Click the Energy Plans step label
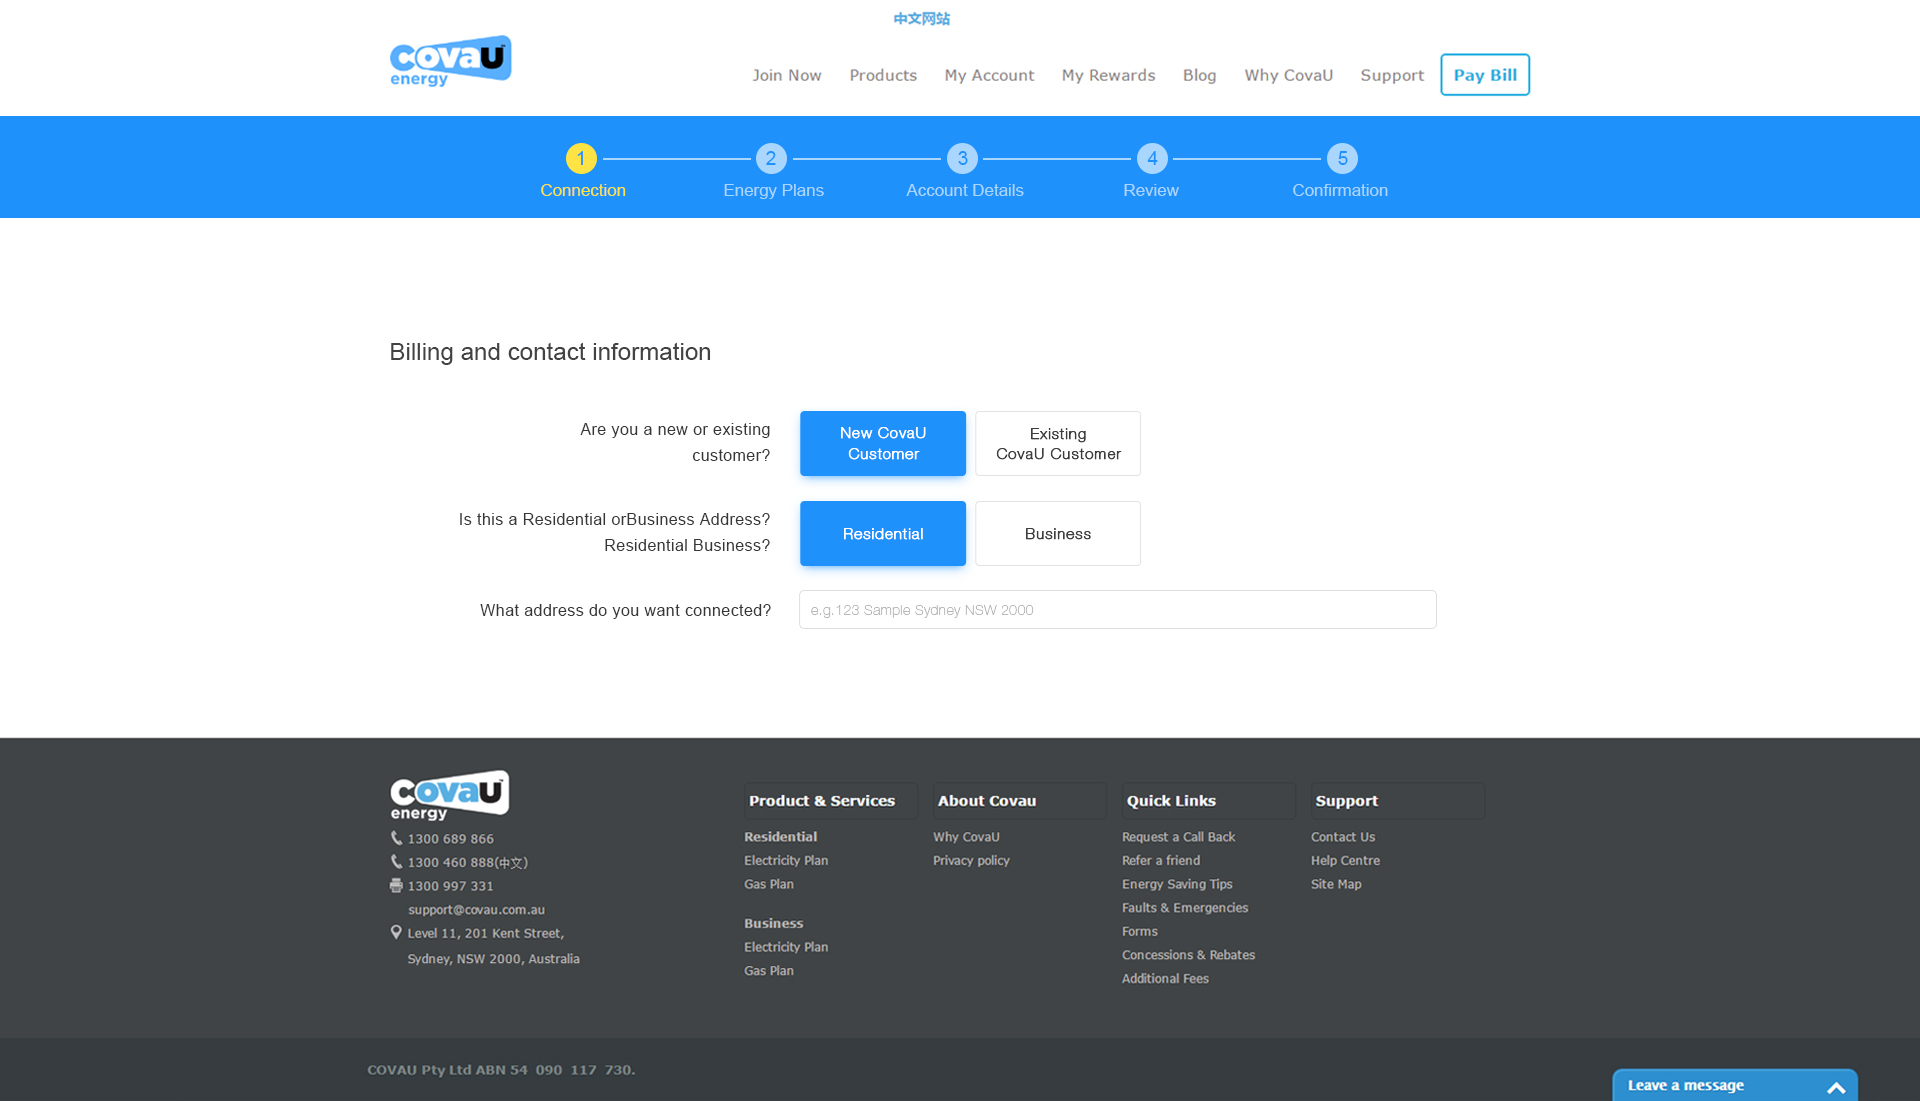Image resolution: width=1920 pixels, height=1101 pixels. pos(773,190)
